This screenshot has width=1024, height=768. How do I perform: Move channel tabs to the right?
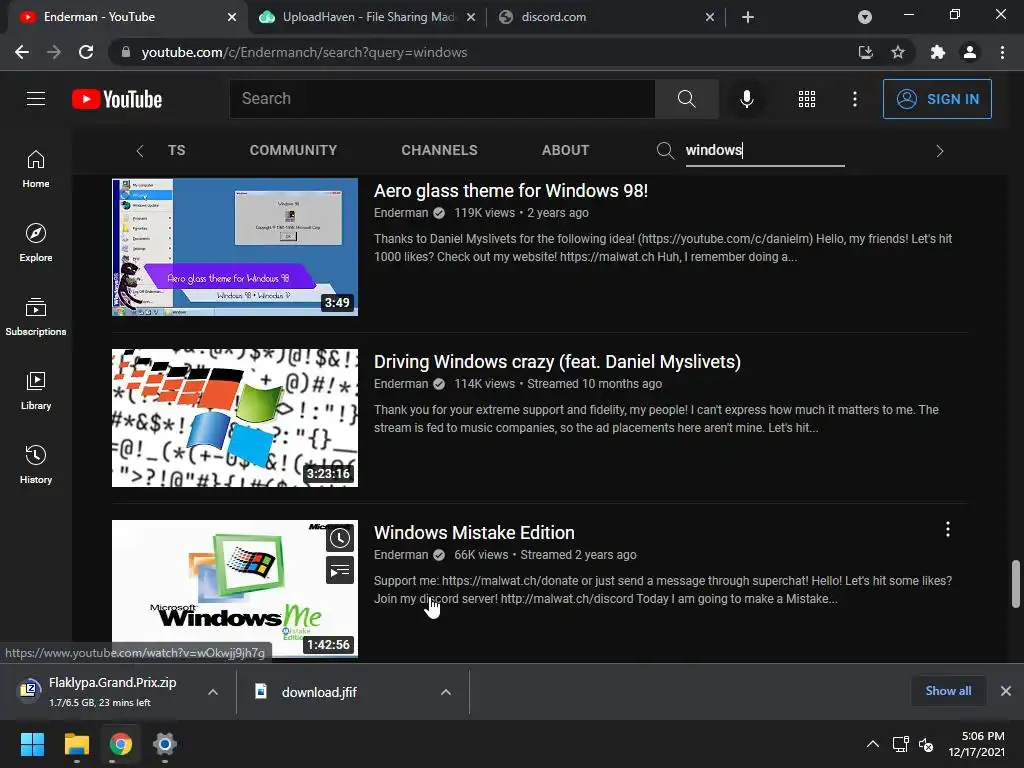pos(940,151)
